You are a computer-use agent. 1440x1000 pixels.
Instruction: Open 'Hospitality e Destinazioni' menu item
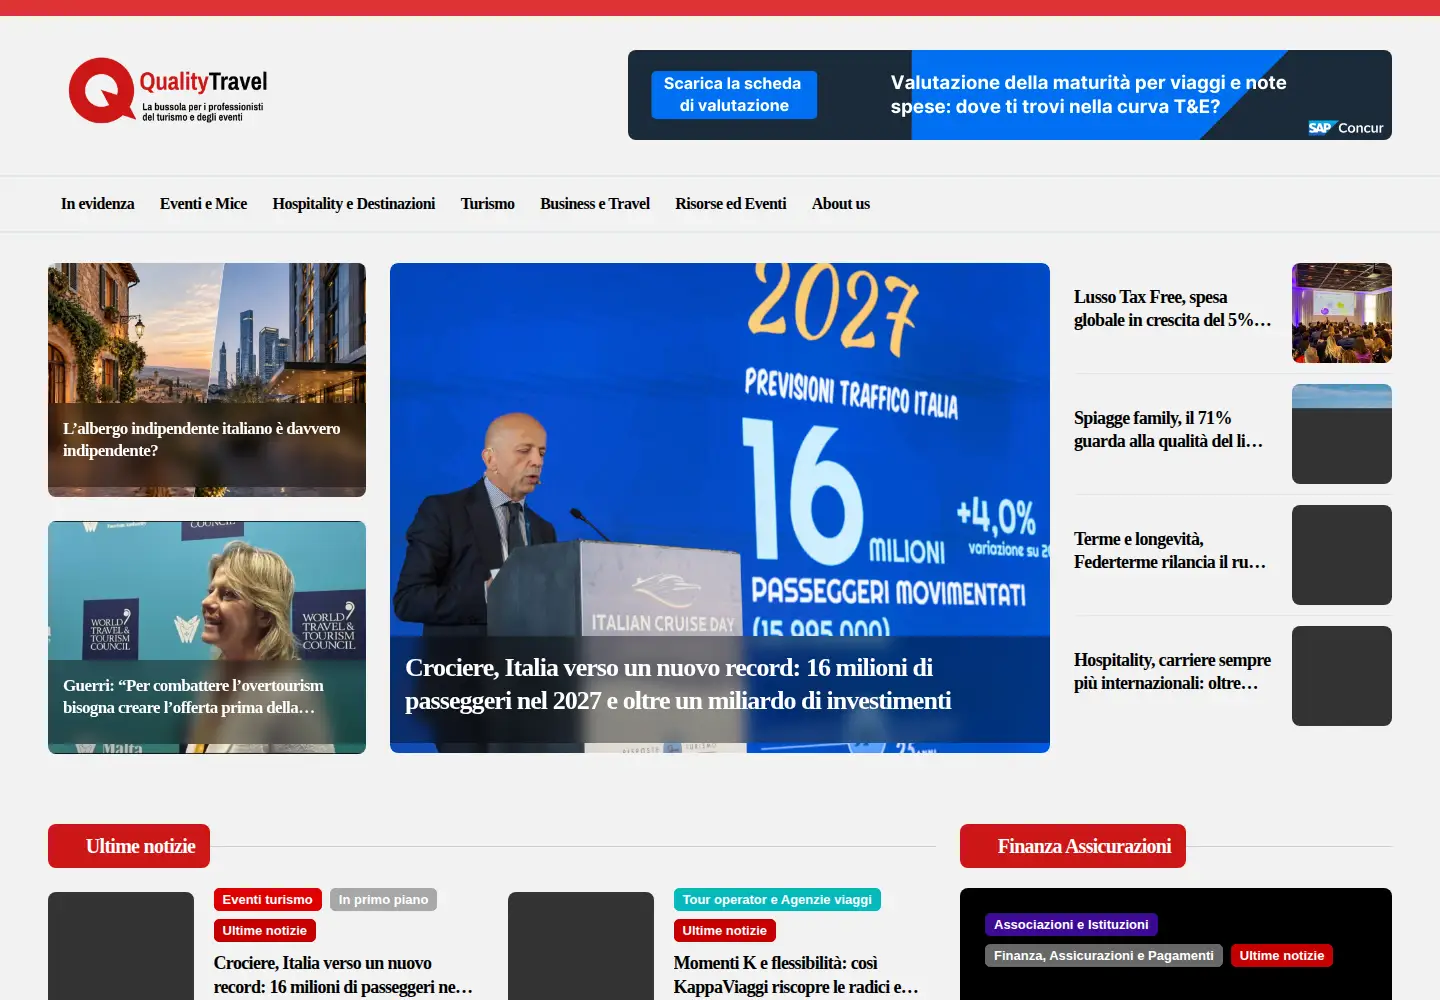click(x=354, y=204)
